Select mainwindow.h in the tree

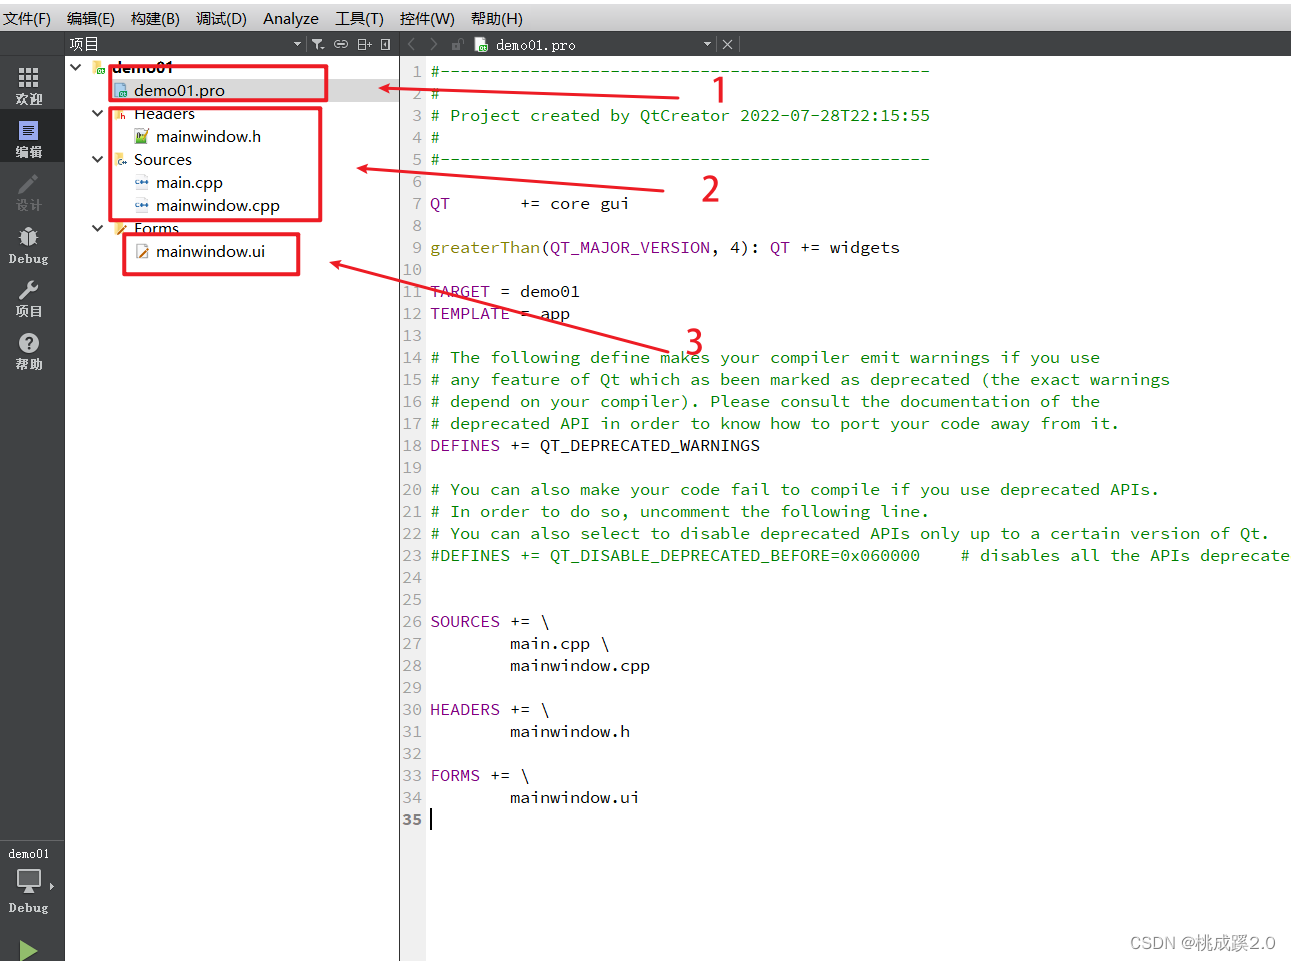coord(208,136)
